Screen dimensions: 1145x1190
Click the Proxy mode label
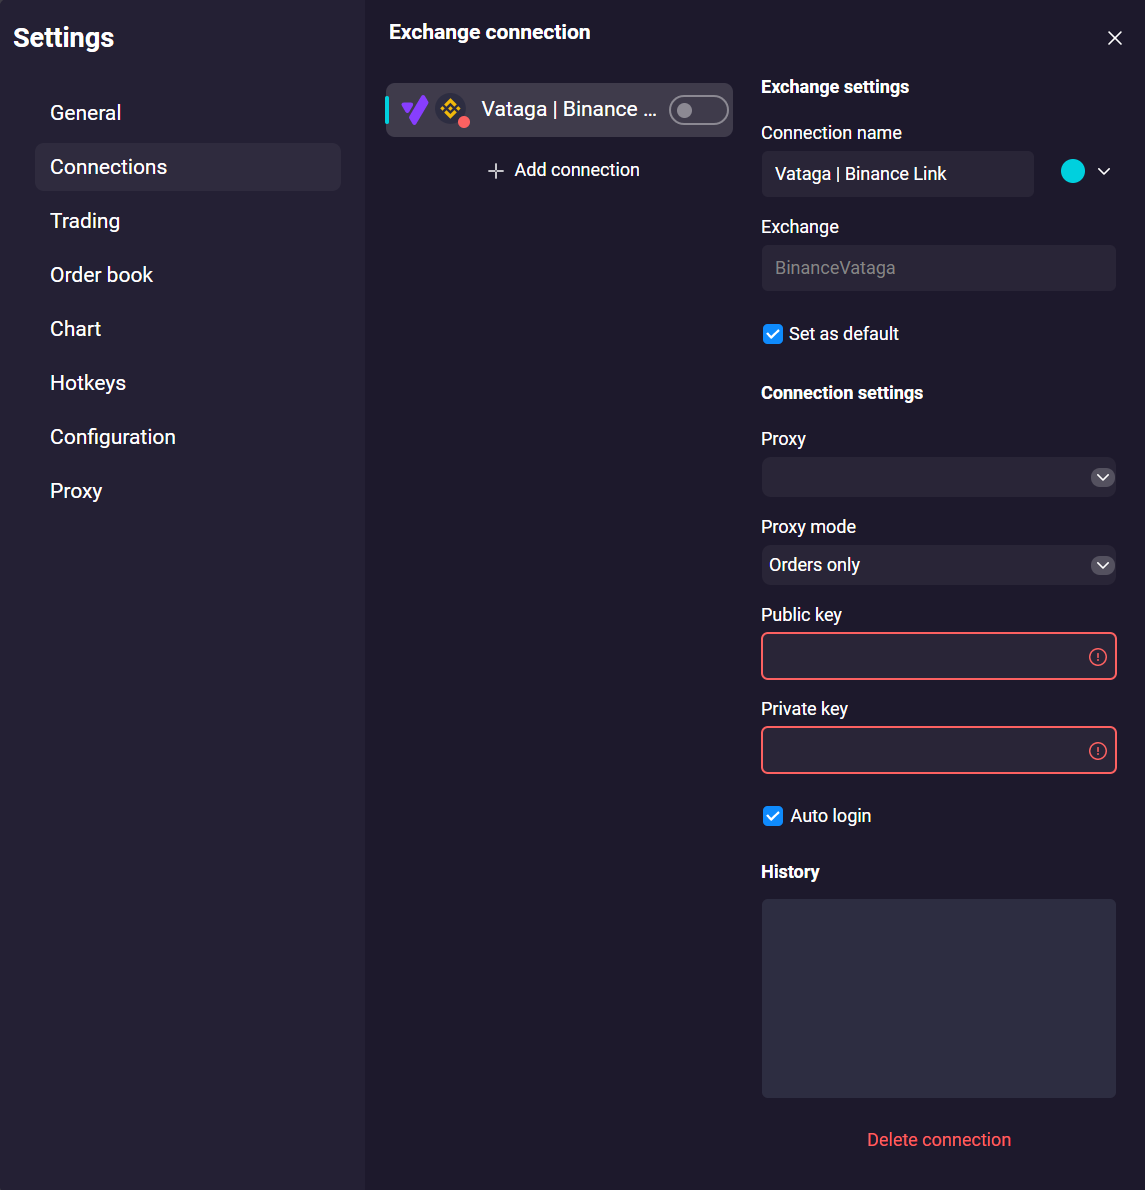click(x=808, y=527)
